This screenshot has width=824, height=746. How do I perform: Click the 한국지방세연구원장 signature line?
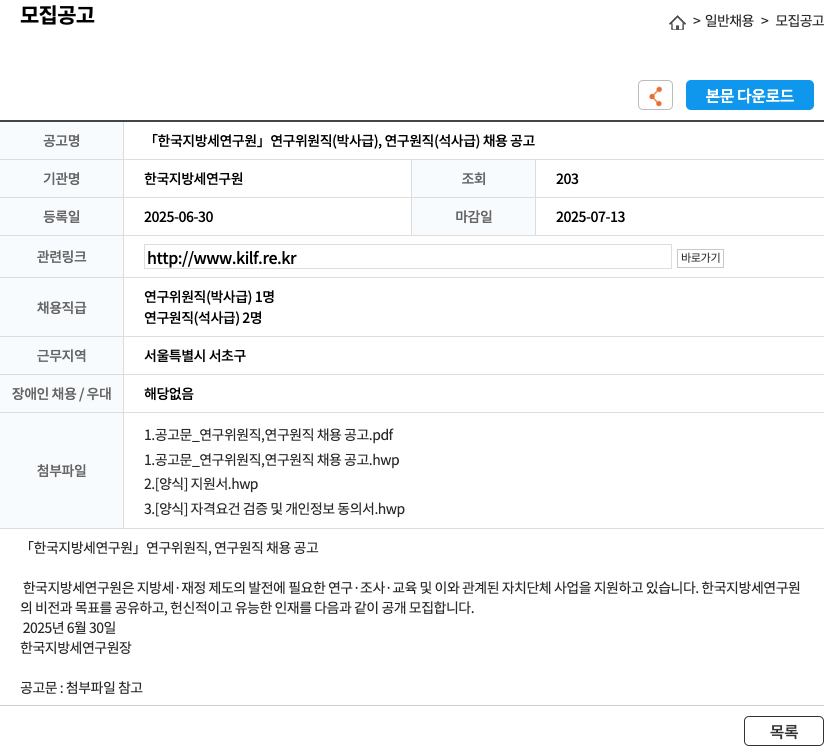(x=76, y=648)
